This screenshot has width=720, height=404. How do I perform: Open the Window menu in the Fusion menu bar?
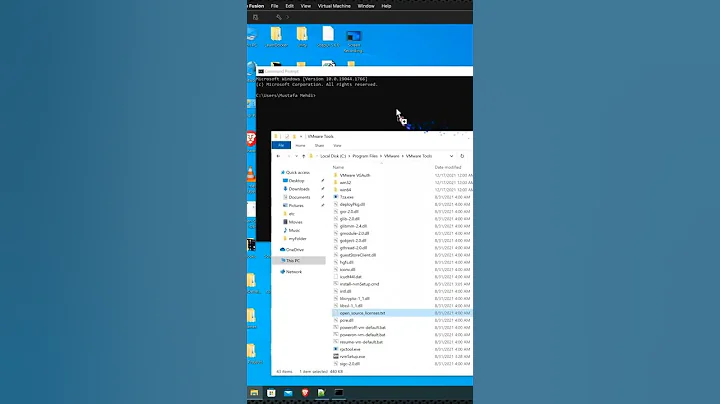(366, 6)
